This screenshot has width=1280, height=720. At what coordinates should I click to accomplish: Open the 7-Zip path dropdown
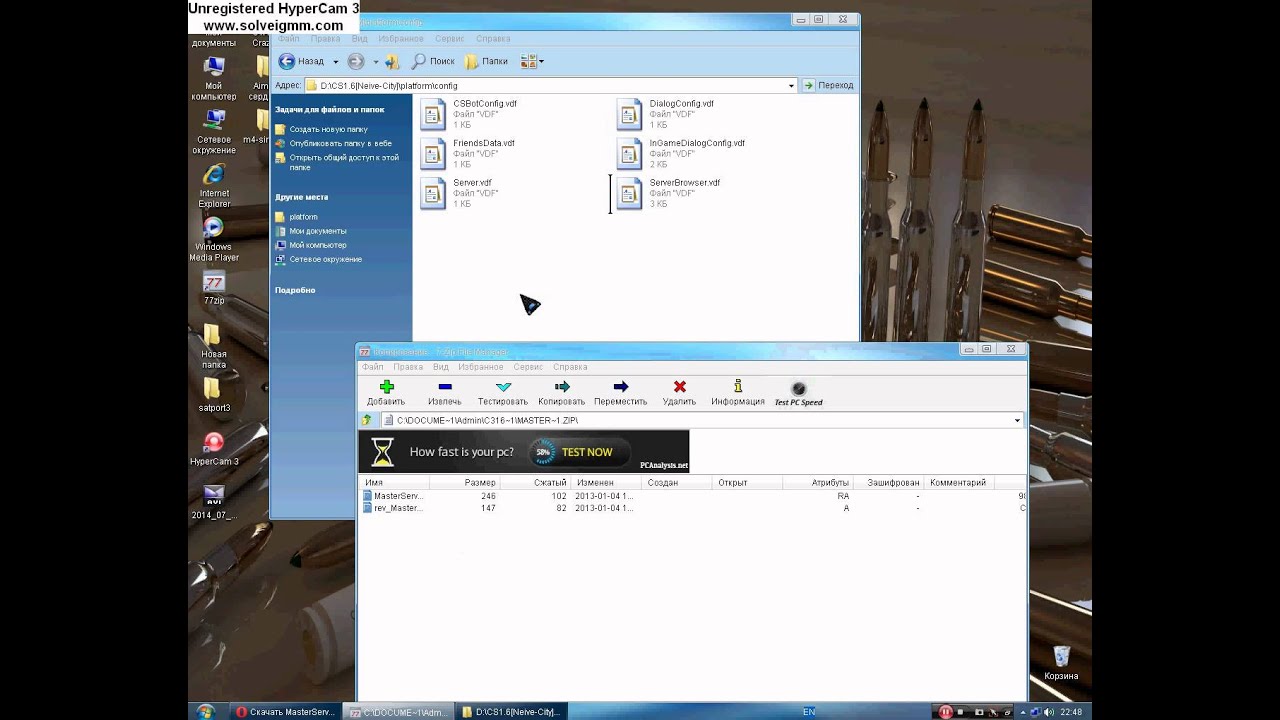[1017, 420]
